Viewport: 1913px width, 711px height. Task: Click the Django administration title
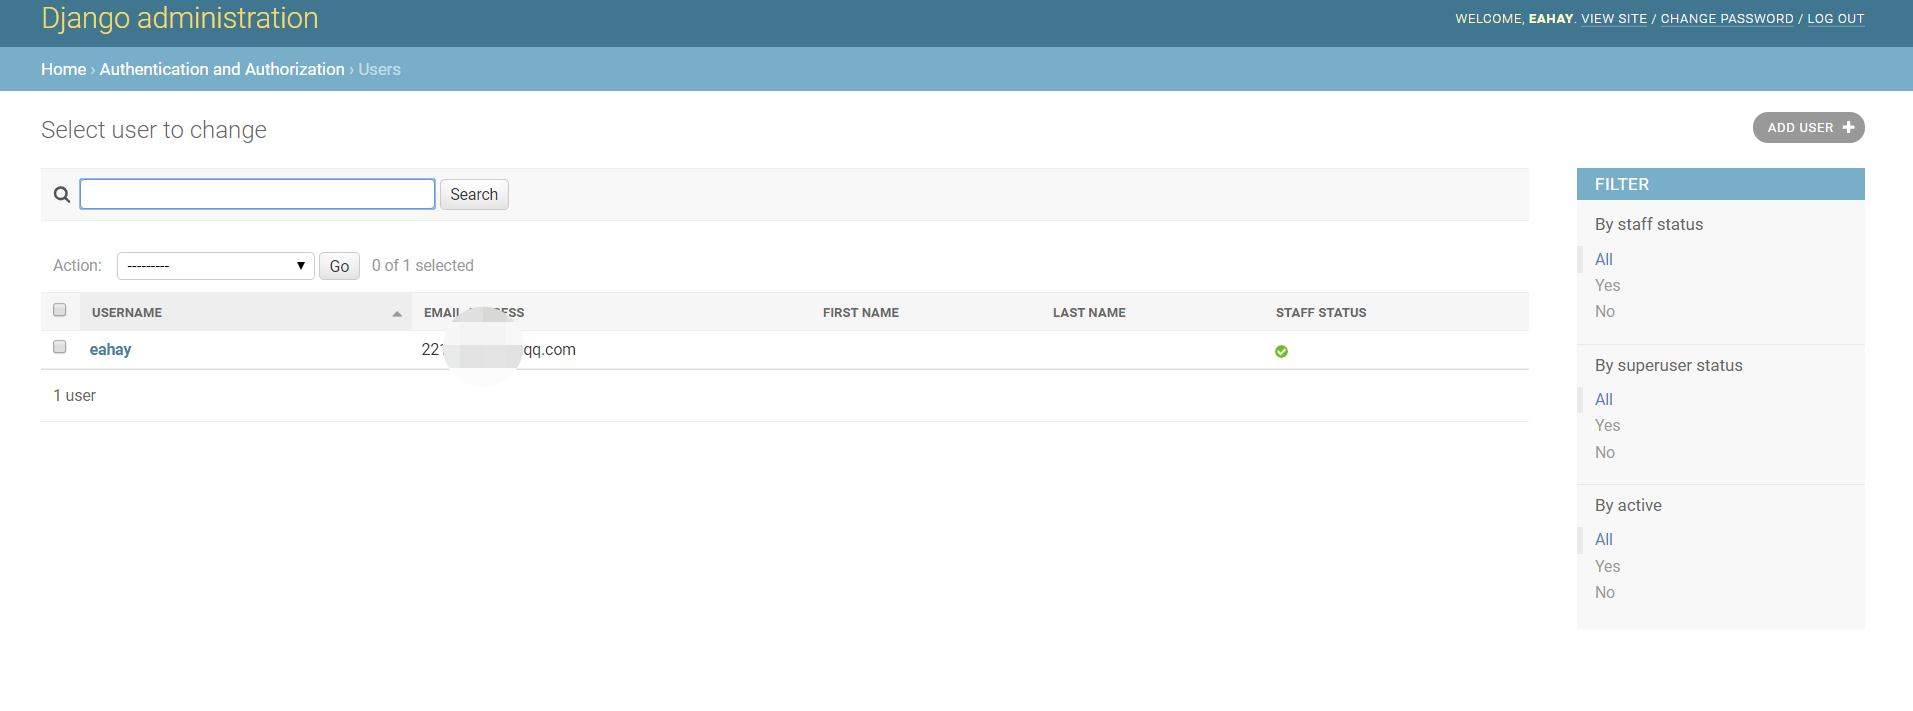180,18
